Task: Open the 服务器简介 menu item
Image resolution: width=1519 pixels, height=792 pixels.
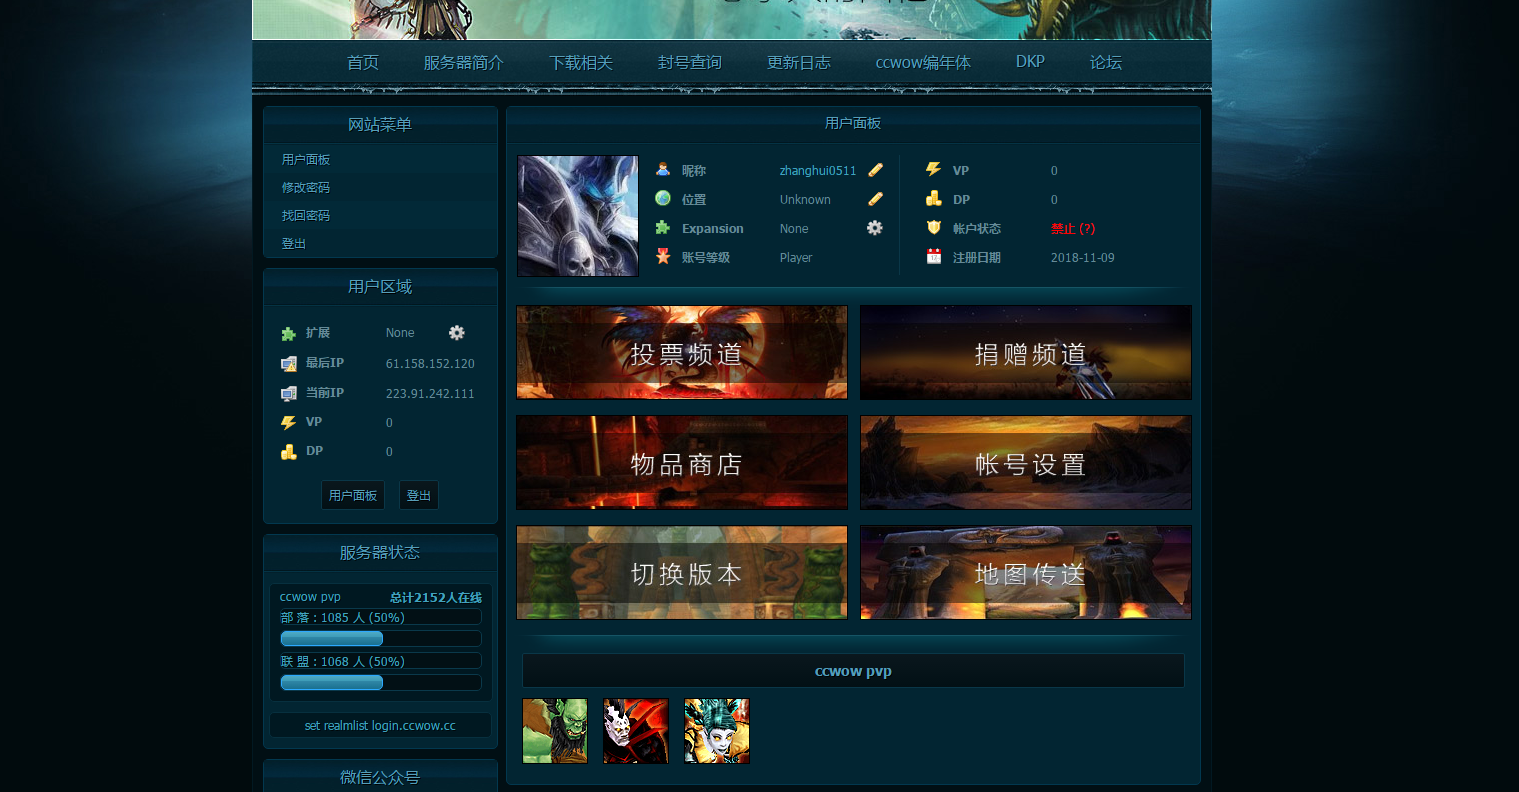Action: coord(464,62)
